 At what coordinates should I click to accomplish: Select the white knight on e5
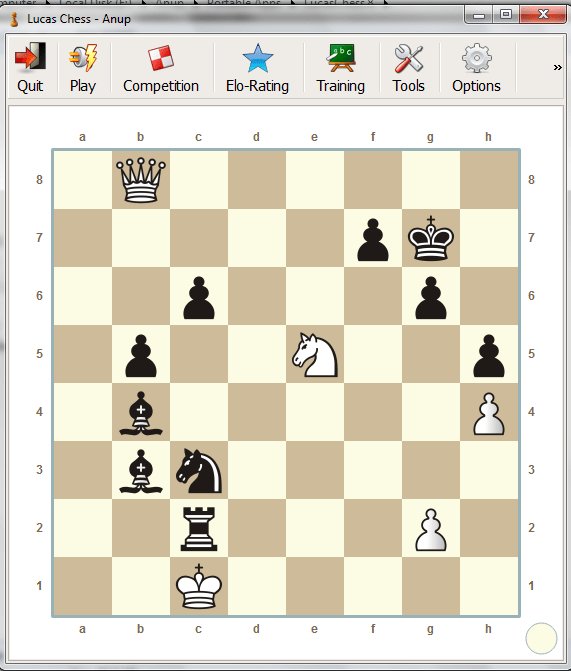[315, 355]
